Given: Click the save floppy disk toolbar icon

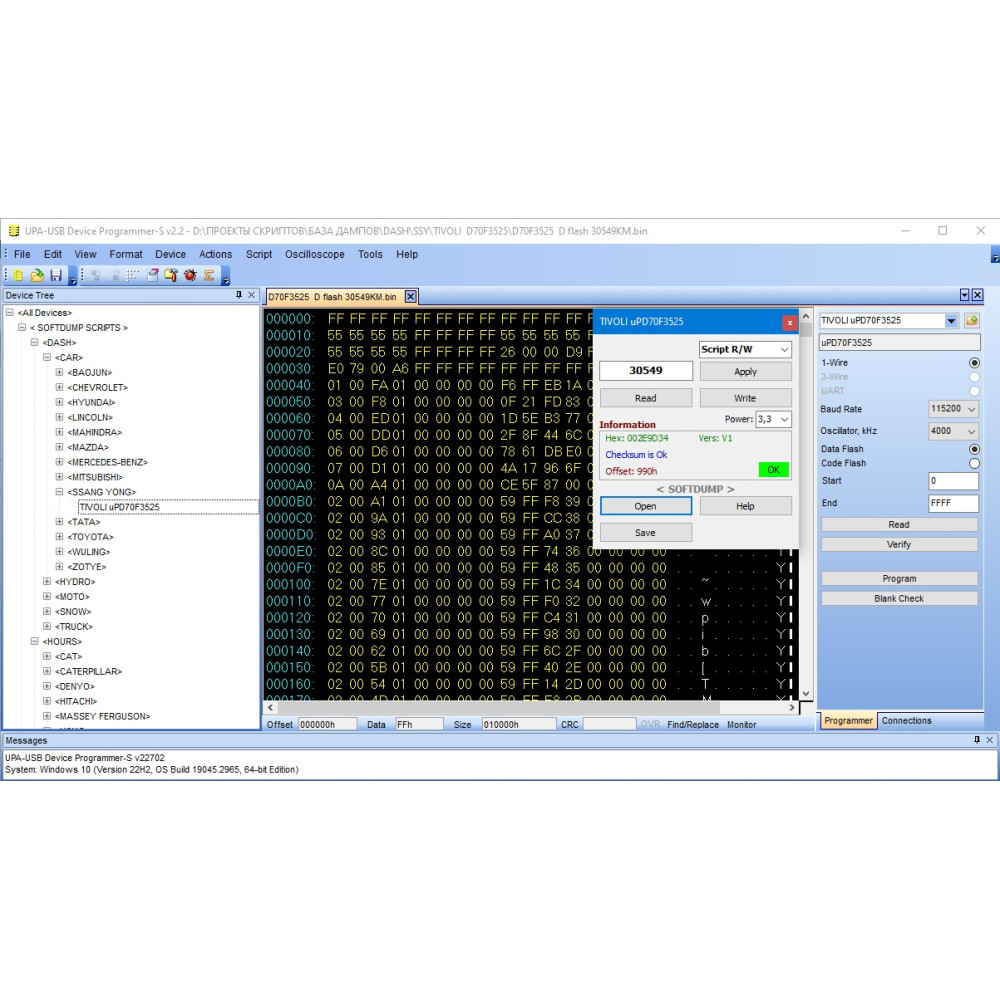Looking at the screenshot, I should coord(56,276).
